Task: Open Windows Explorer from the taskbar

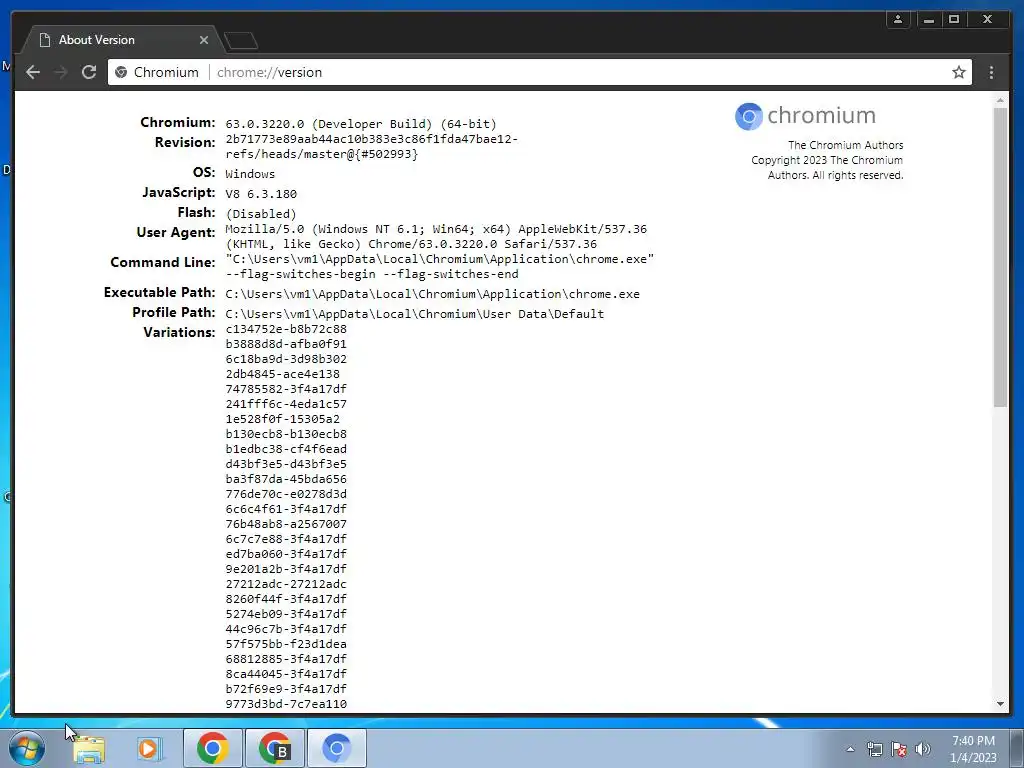Action: 89,748
